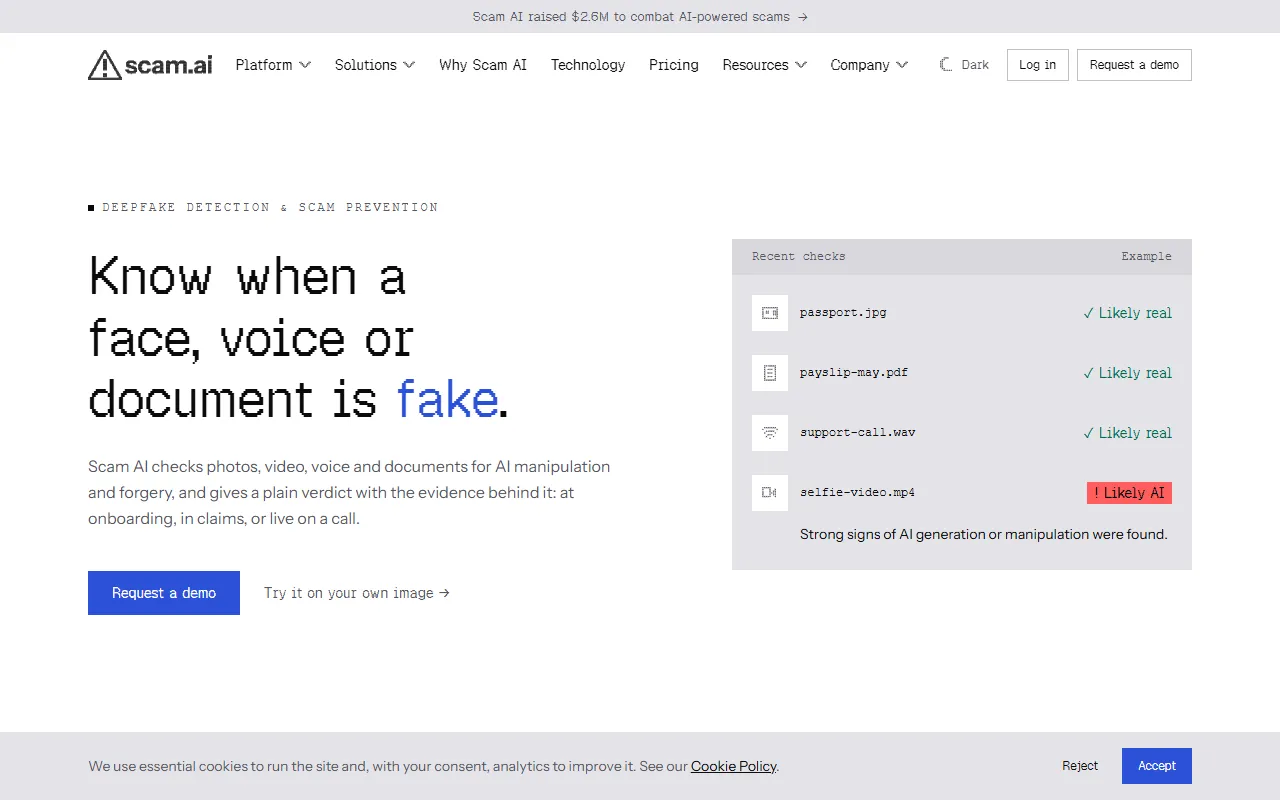Expand the Solutions dropdown menu
This screenshot has width=1280, height=800.
[x=375, y=65]
